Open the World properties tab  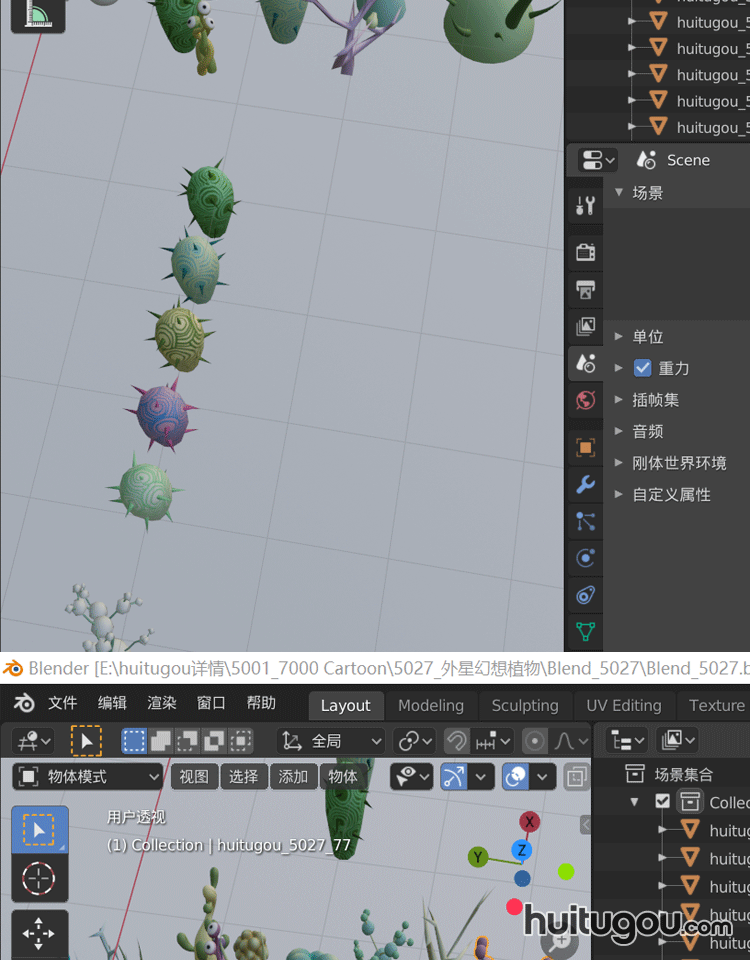click(585, 400)
